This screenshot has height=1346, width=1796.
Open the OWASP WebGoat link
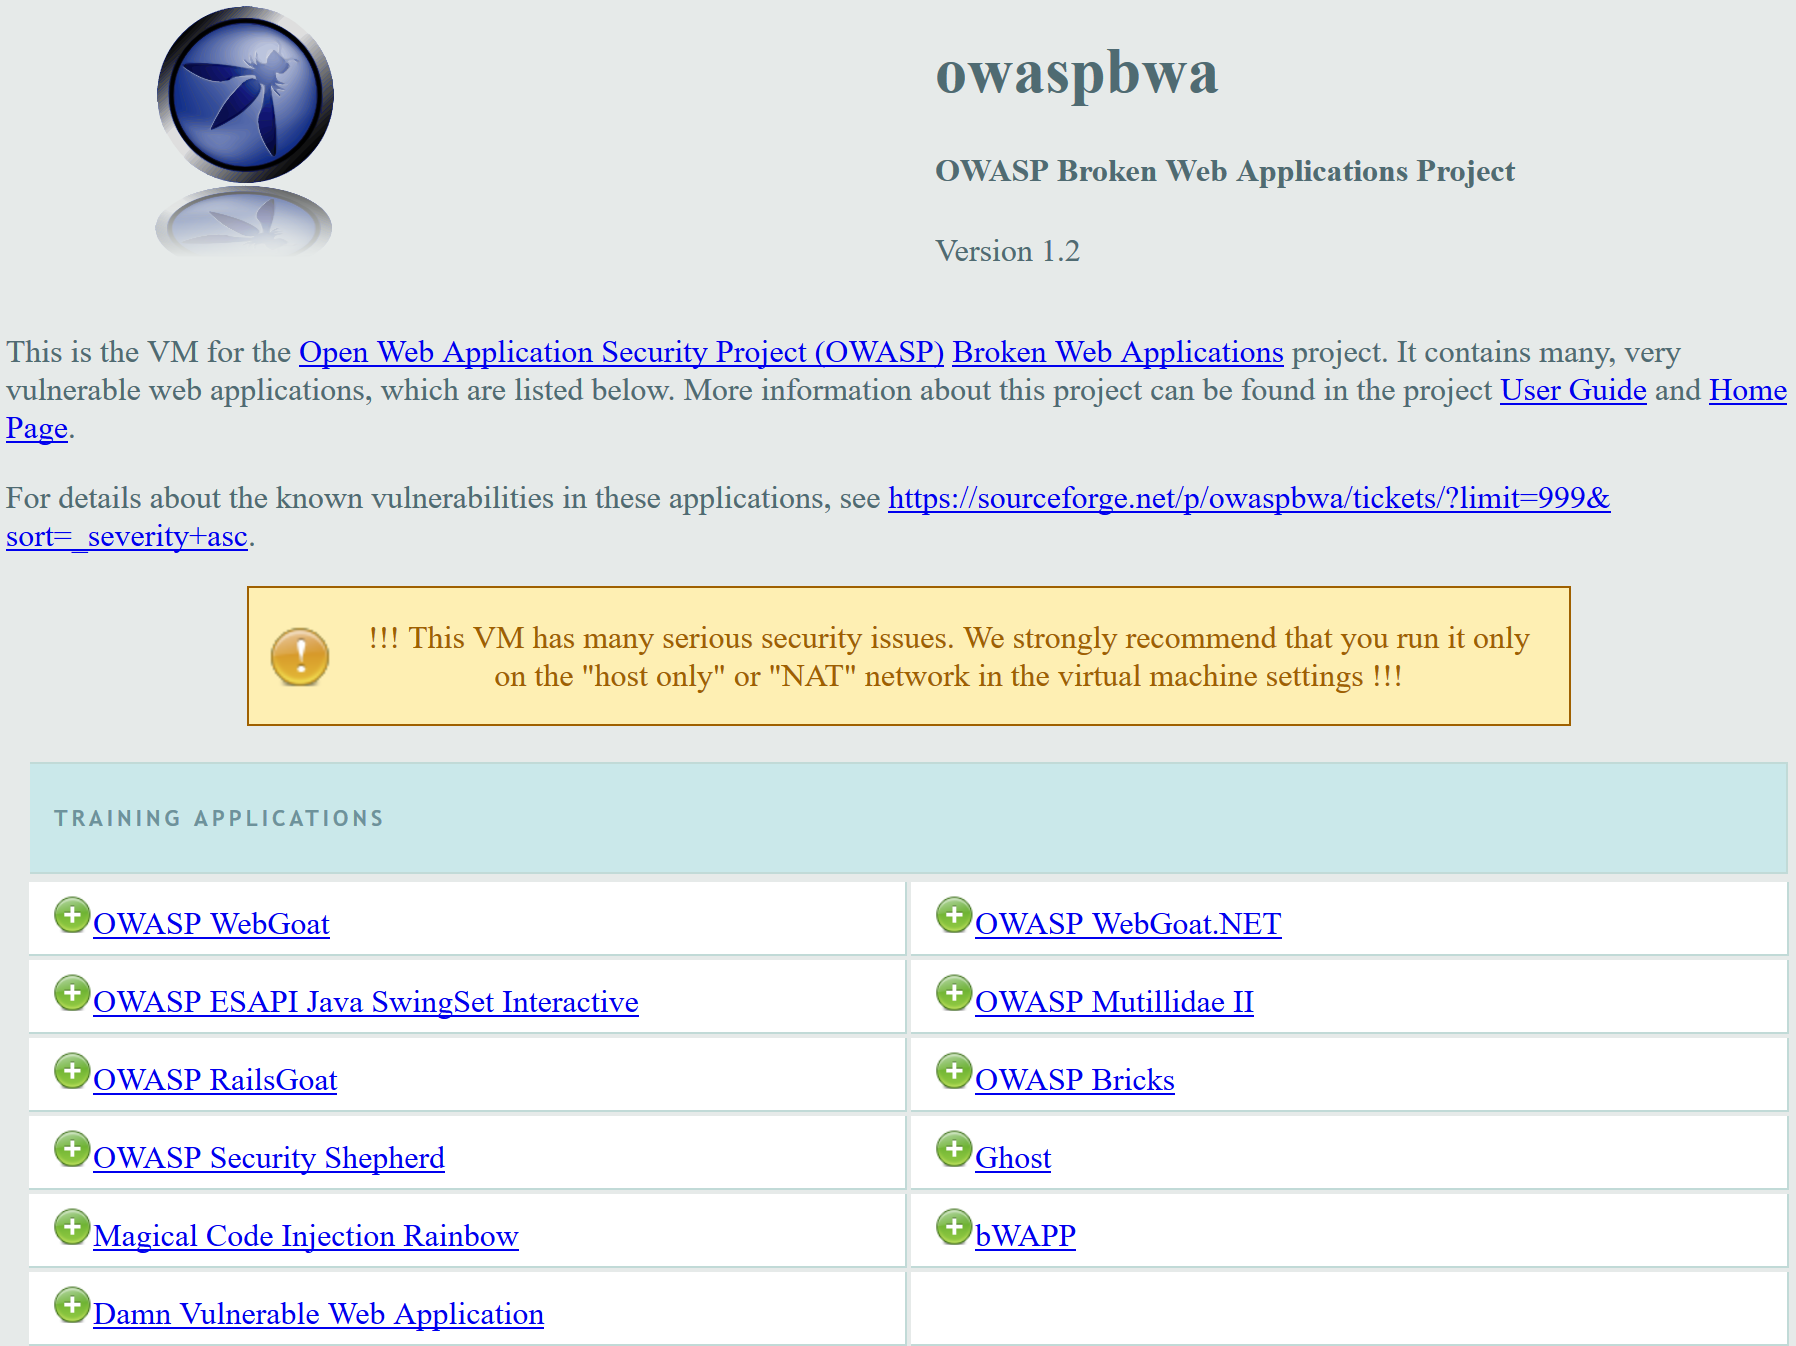pyautogui.click(x=211, y=923)
